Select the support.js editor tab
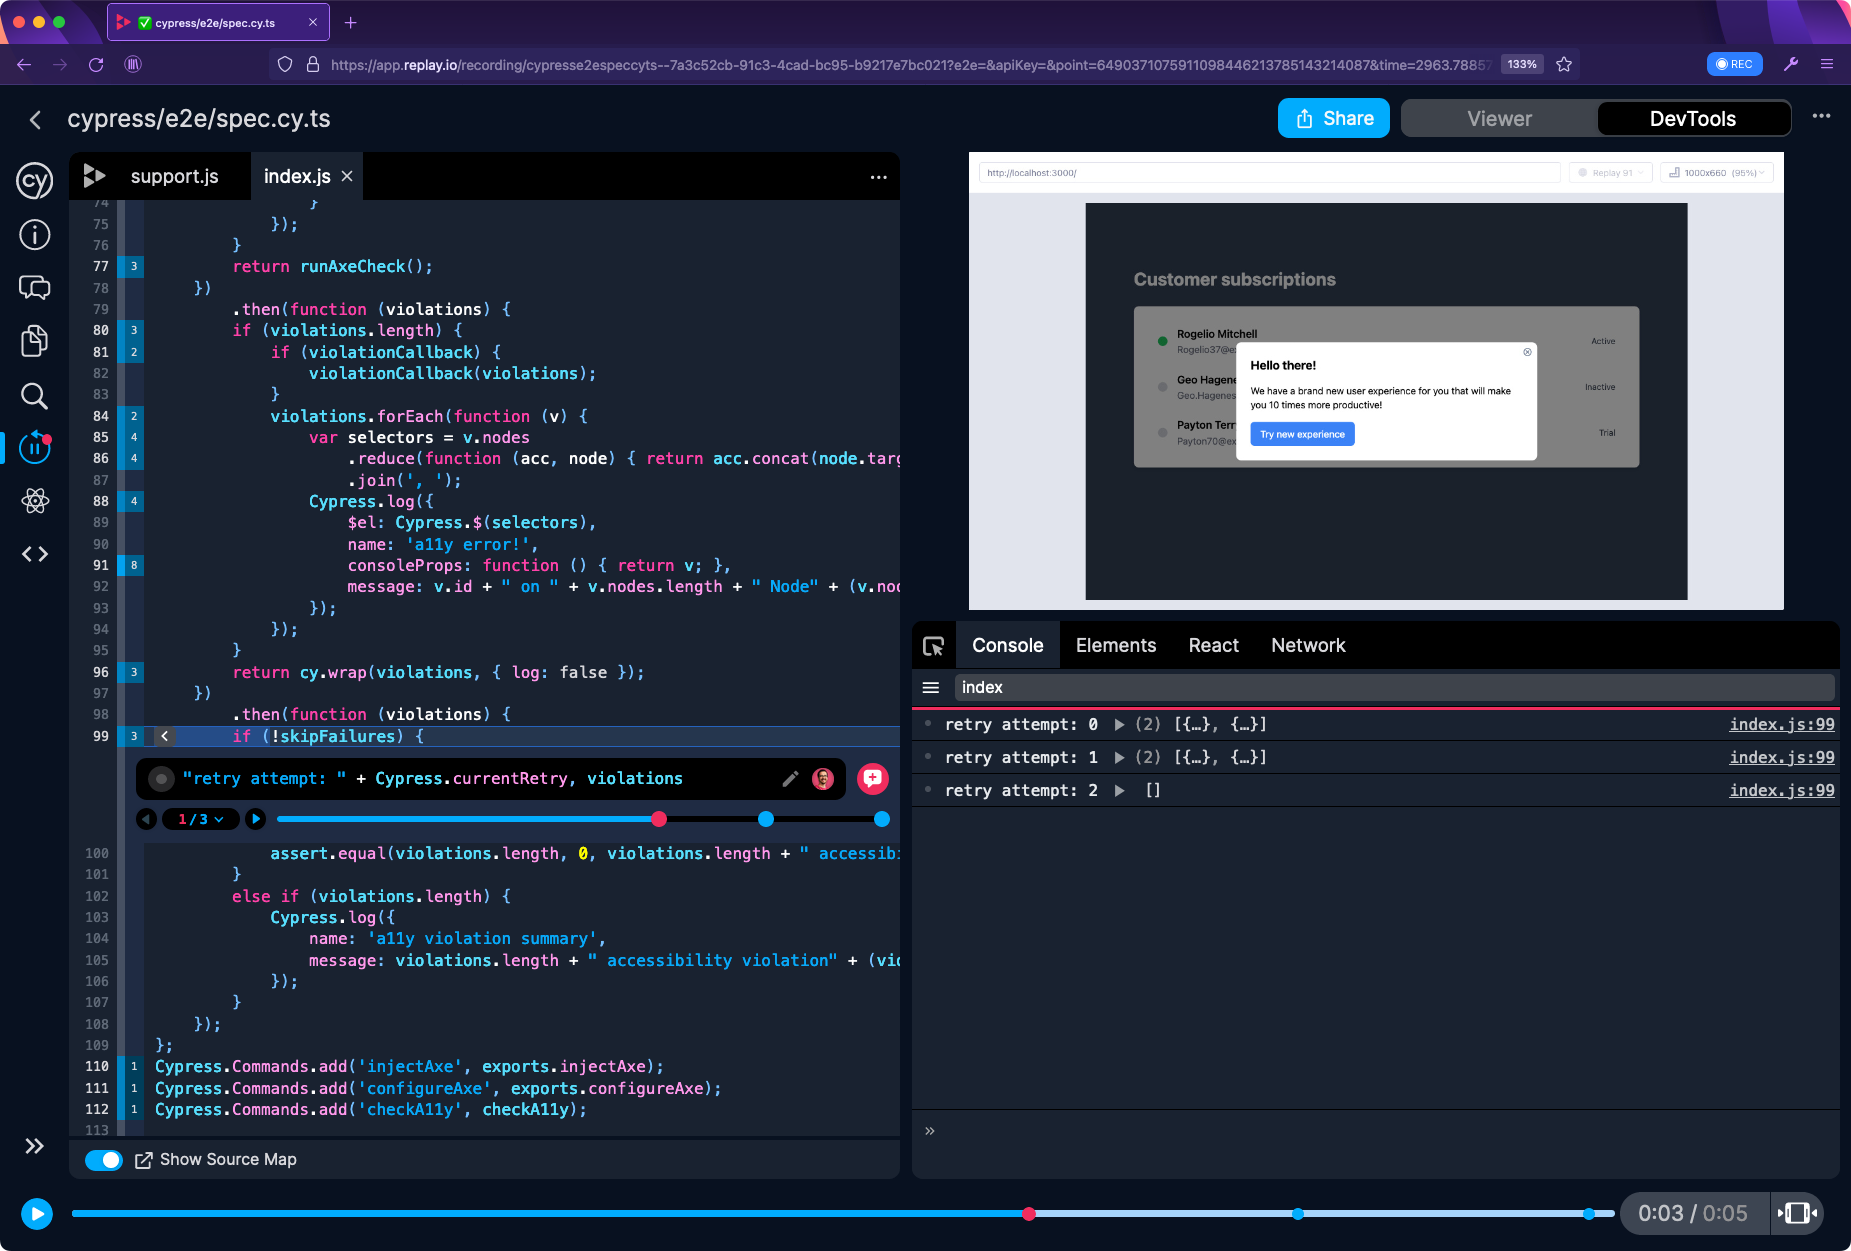Image resolution: width=1851 pixels, height=1251 pixels. point(174,176)
